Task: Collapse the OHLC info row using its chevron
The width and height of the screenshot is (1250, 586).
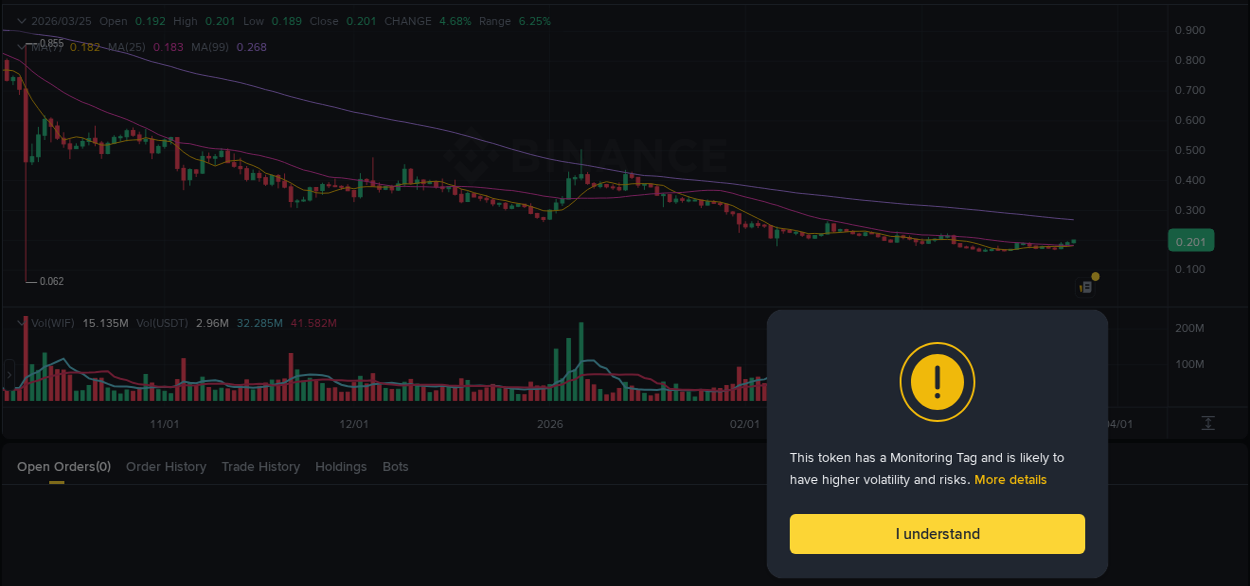Action: coord(19,20)
